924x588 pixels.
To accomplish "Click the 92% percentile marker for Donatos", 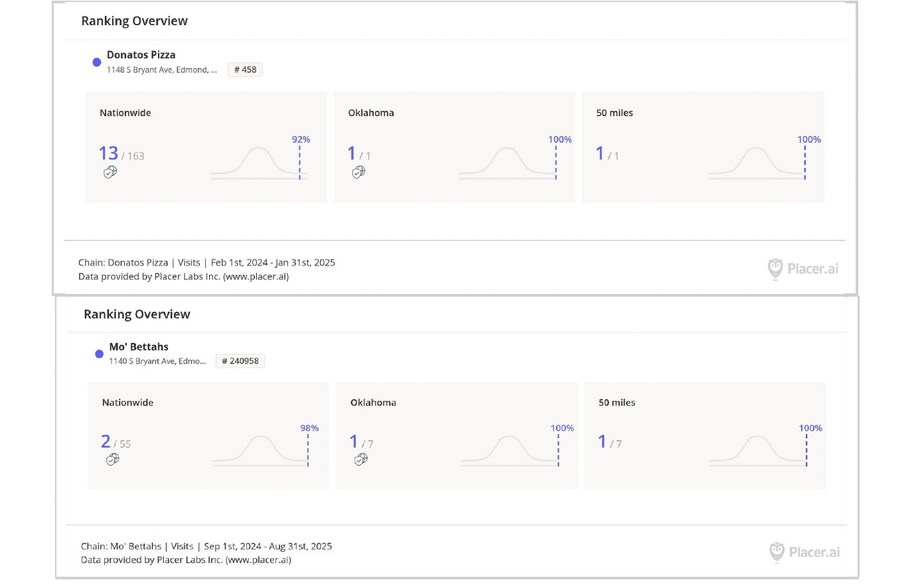I will click(x=300, y=140).
